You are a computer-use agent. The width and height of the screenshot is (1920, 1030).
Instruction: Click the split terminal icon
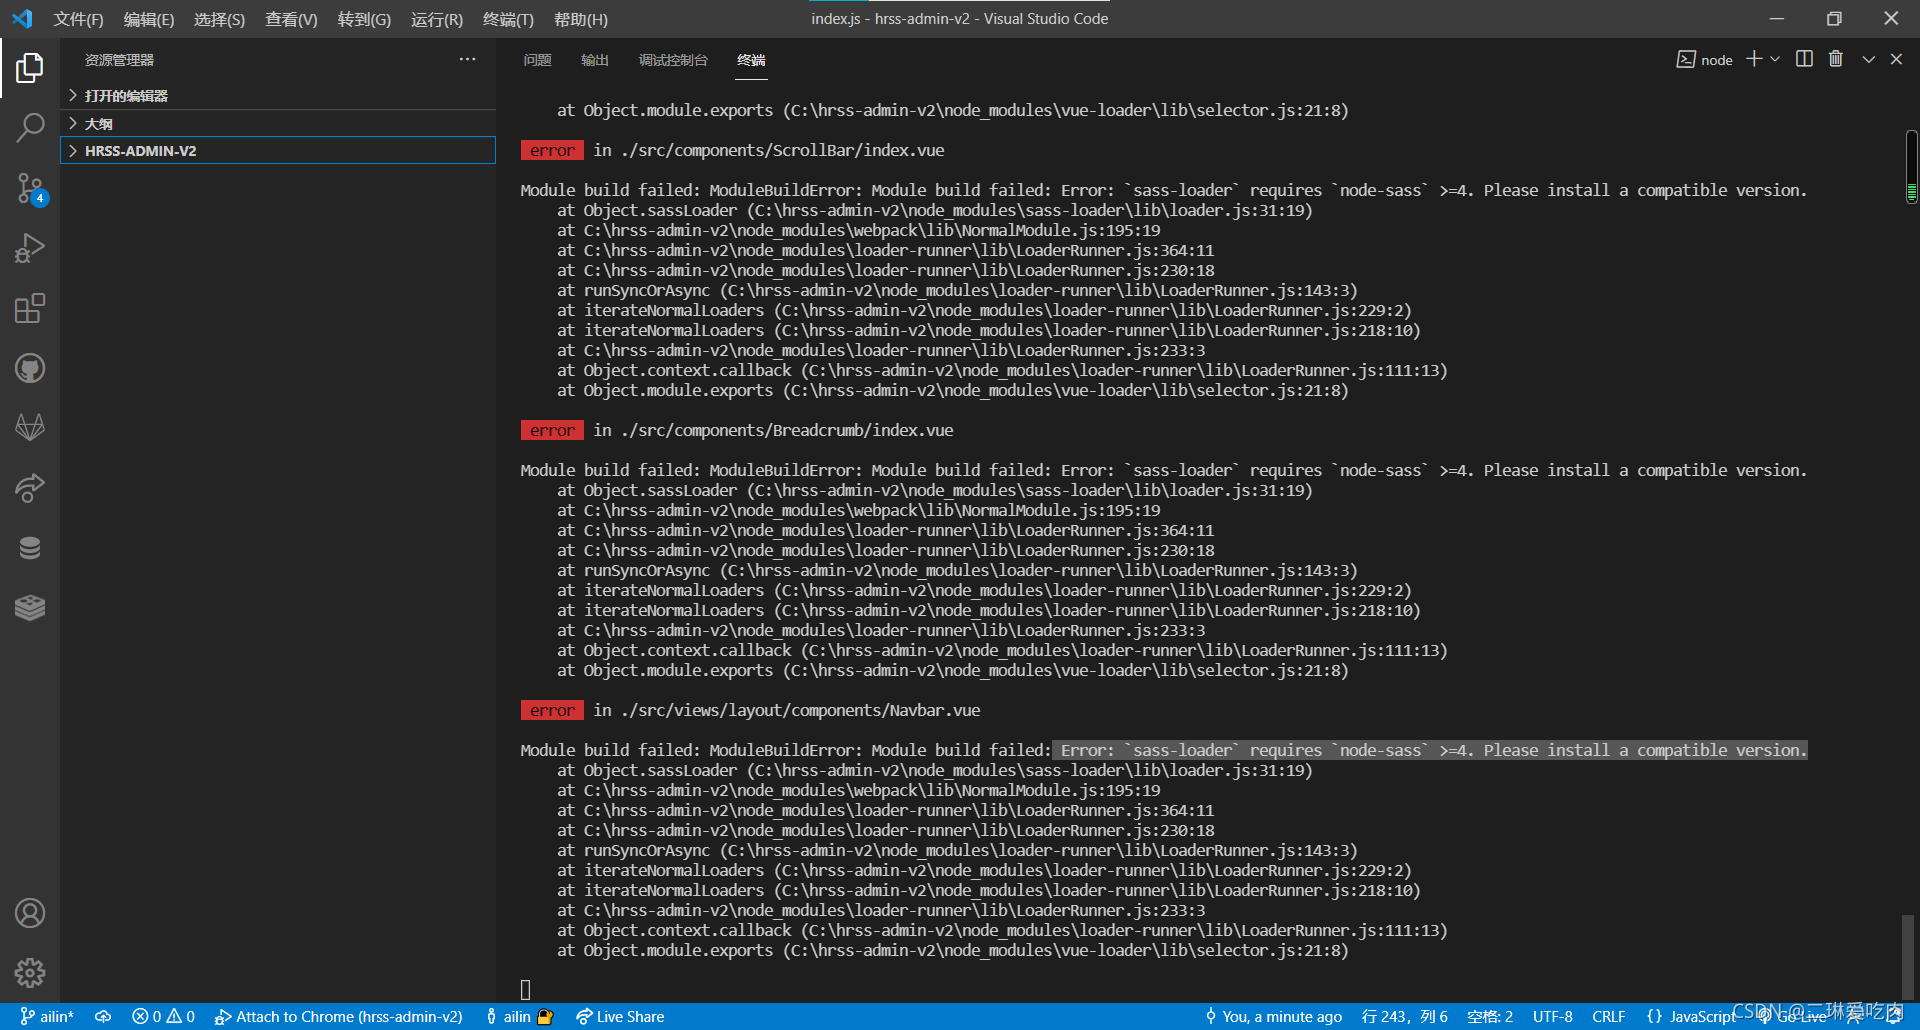click(1803, 59)
